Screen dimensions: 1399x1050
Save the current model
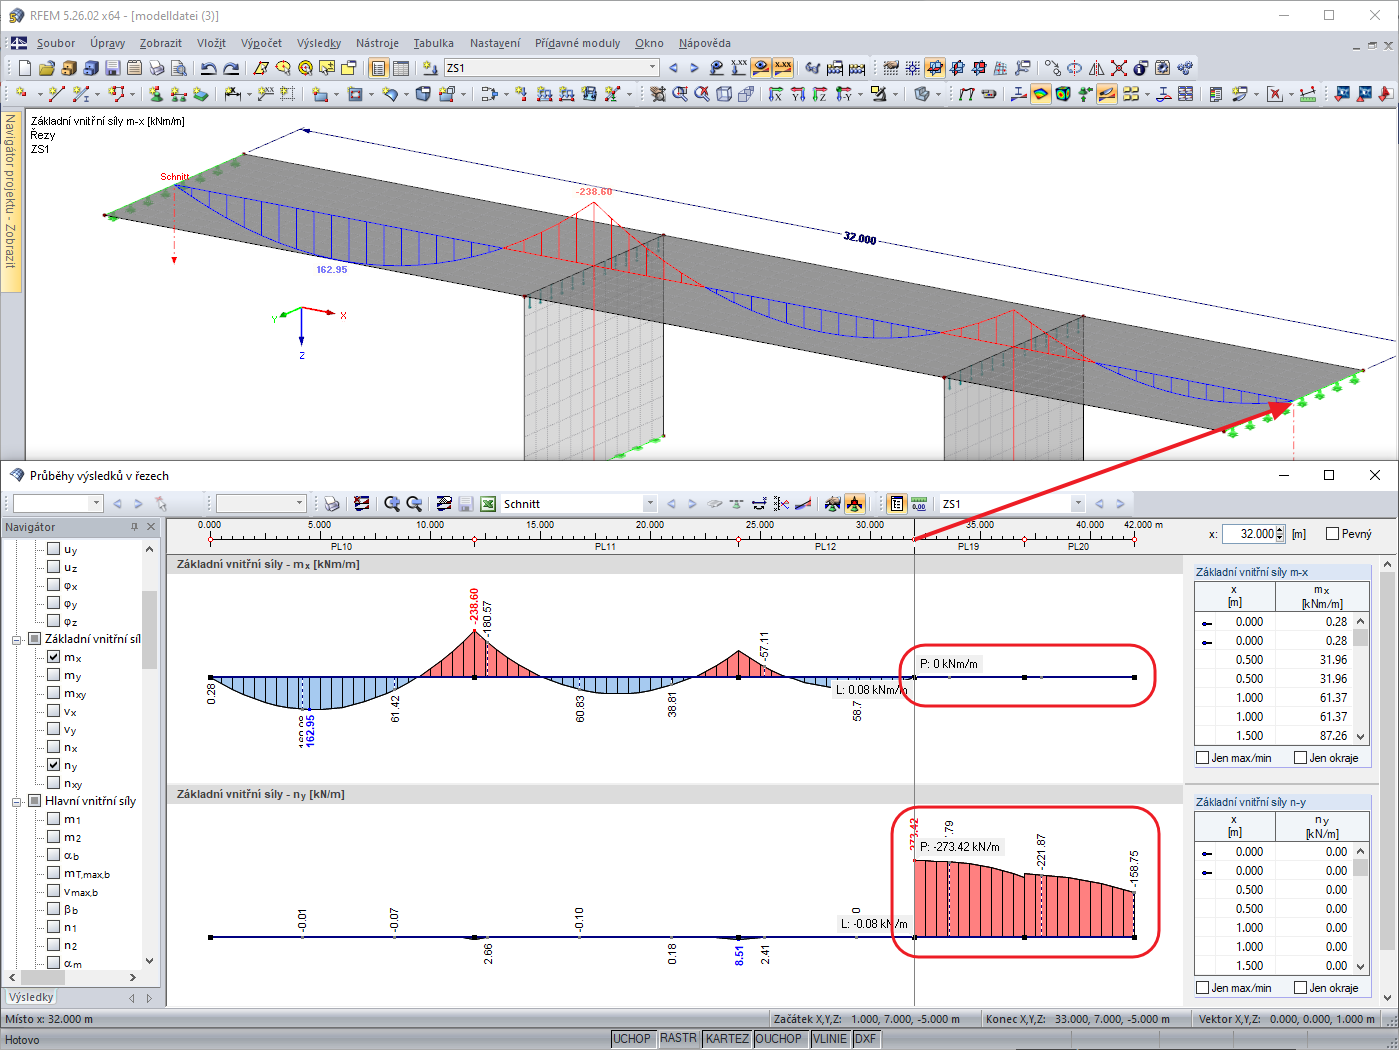pyautogui.click(x=112, y=68)
